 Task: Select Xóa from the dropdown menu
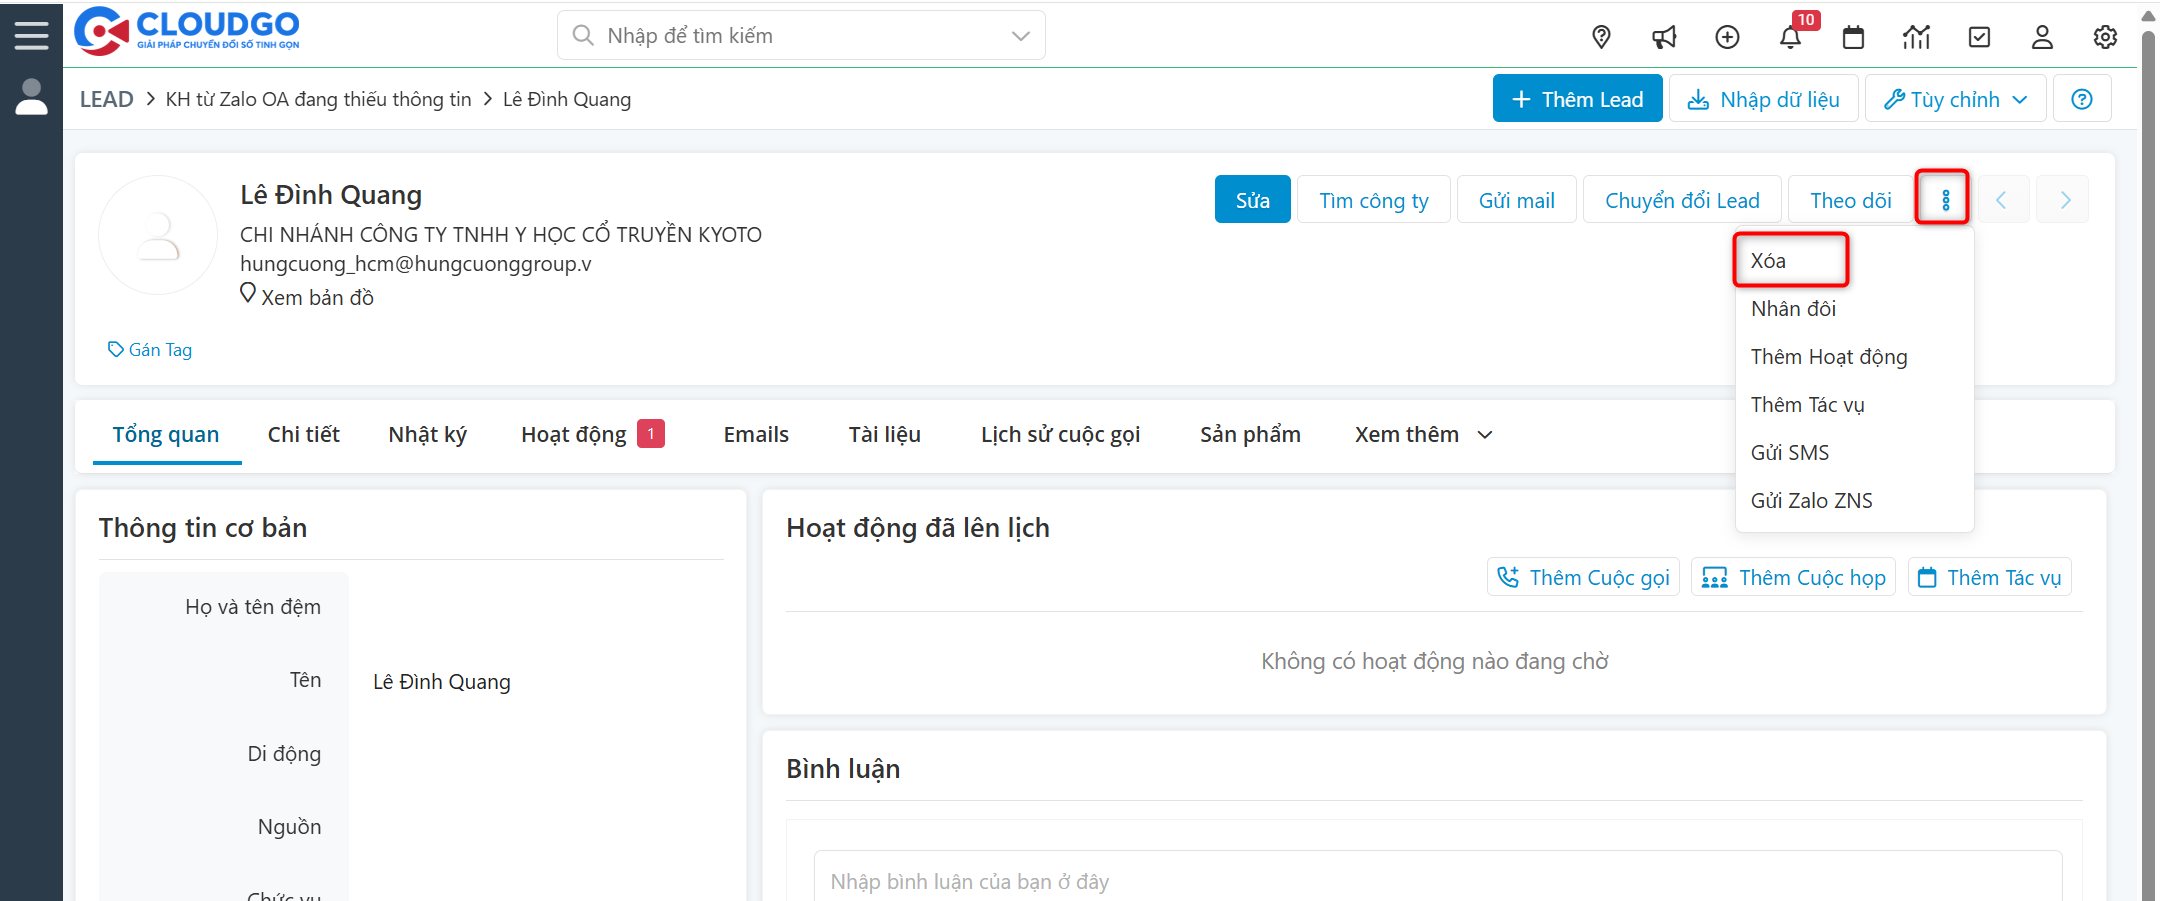click(x=1768, y=261)
